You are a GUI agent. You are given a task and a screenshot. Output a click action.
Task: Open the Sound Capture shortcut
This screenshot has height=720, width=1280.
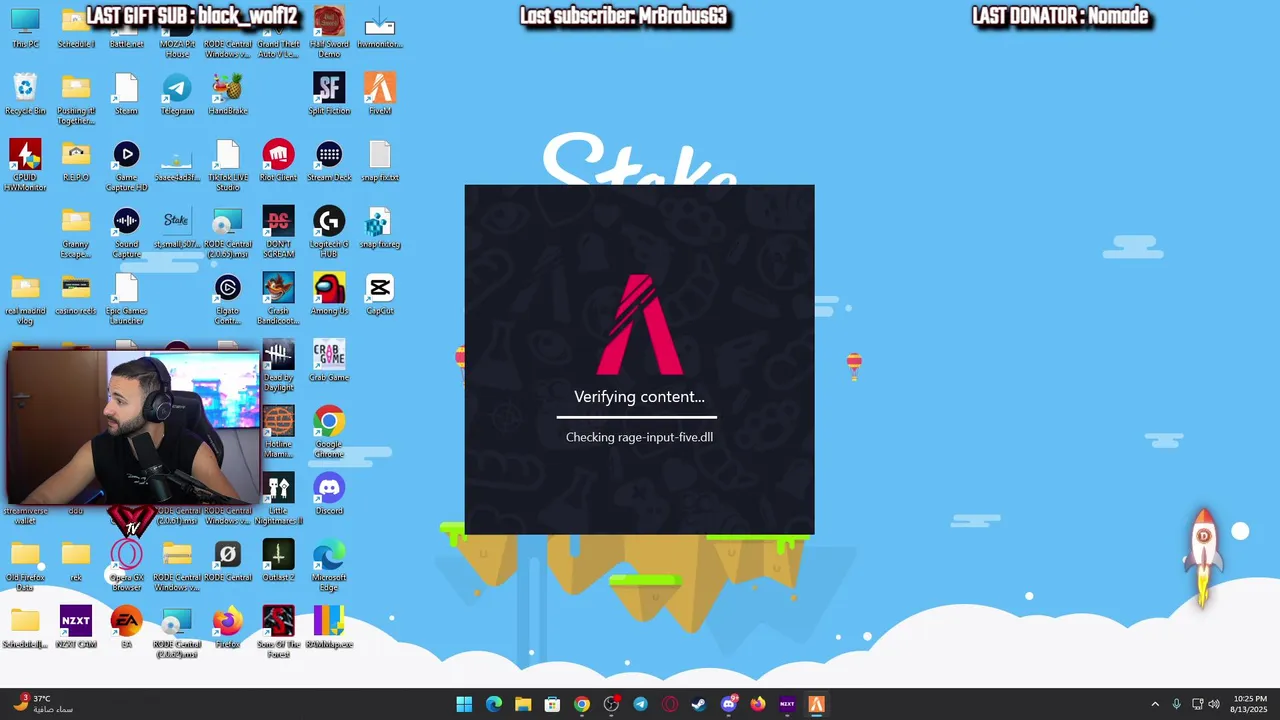[126, 232]
